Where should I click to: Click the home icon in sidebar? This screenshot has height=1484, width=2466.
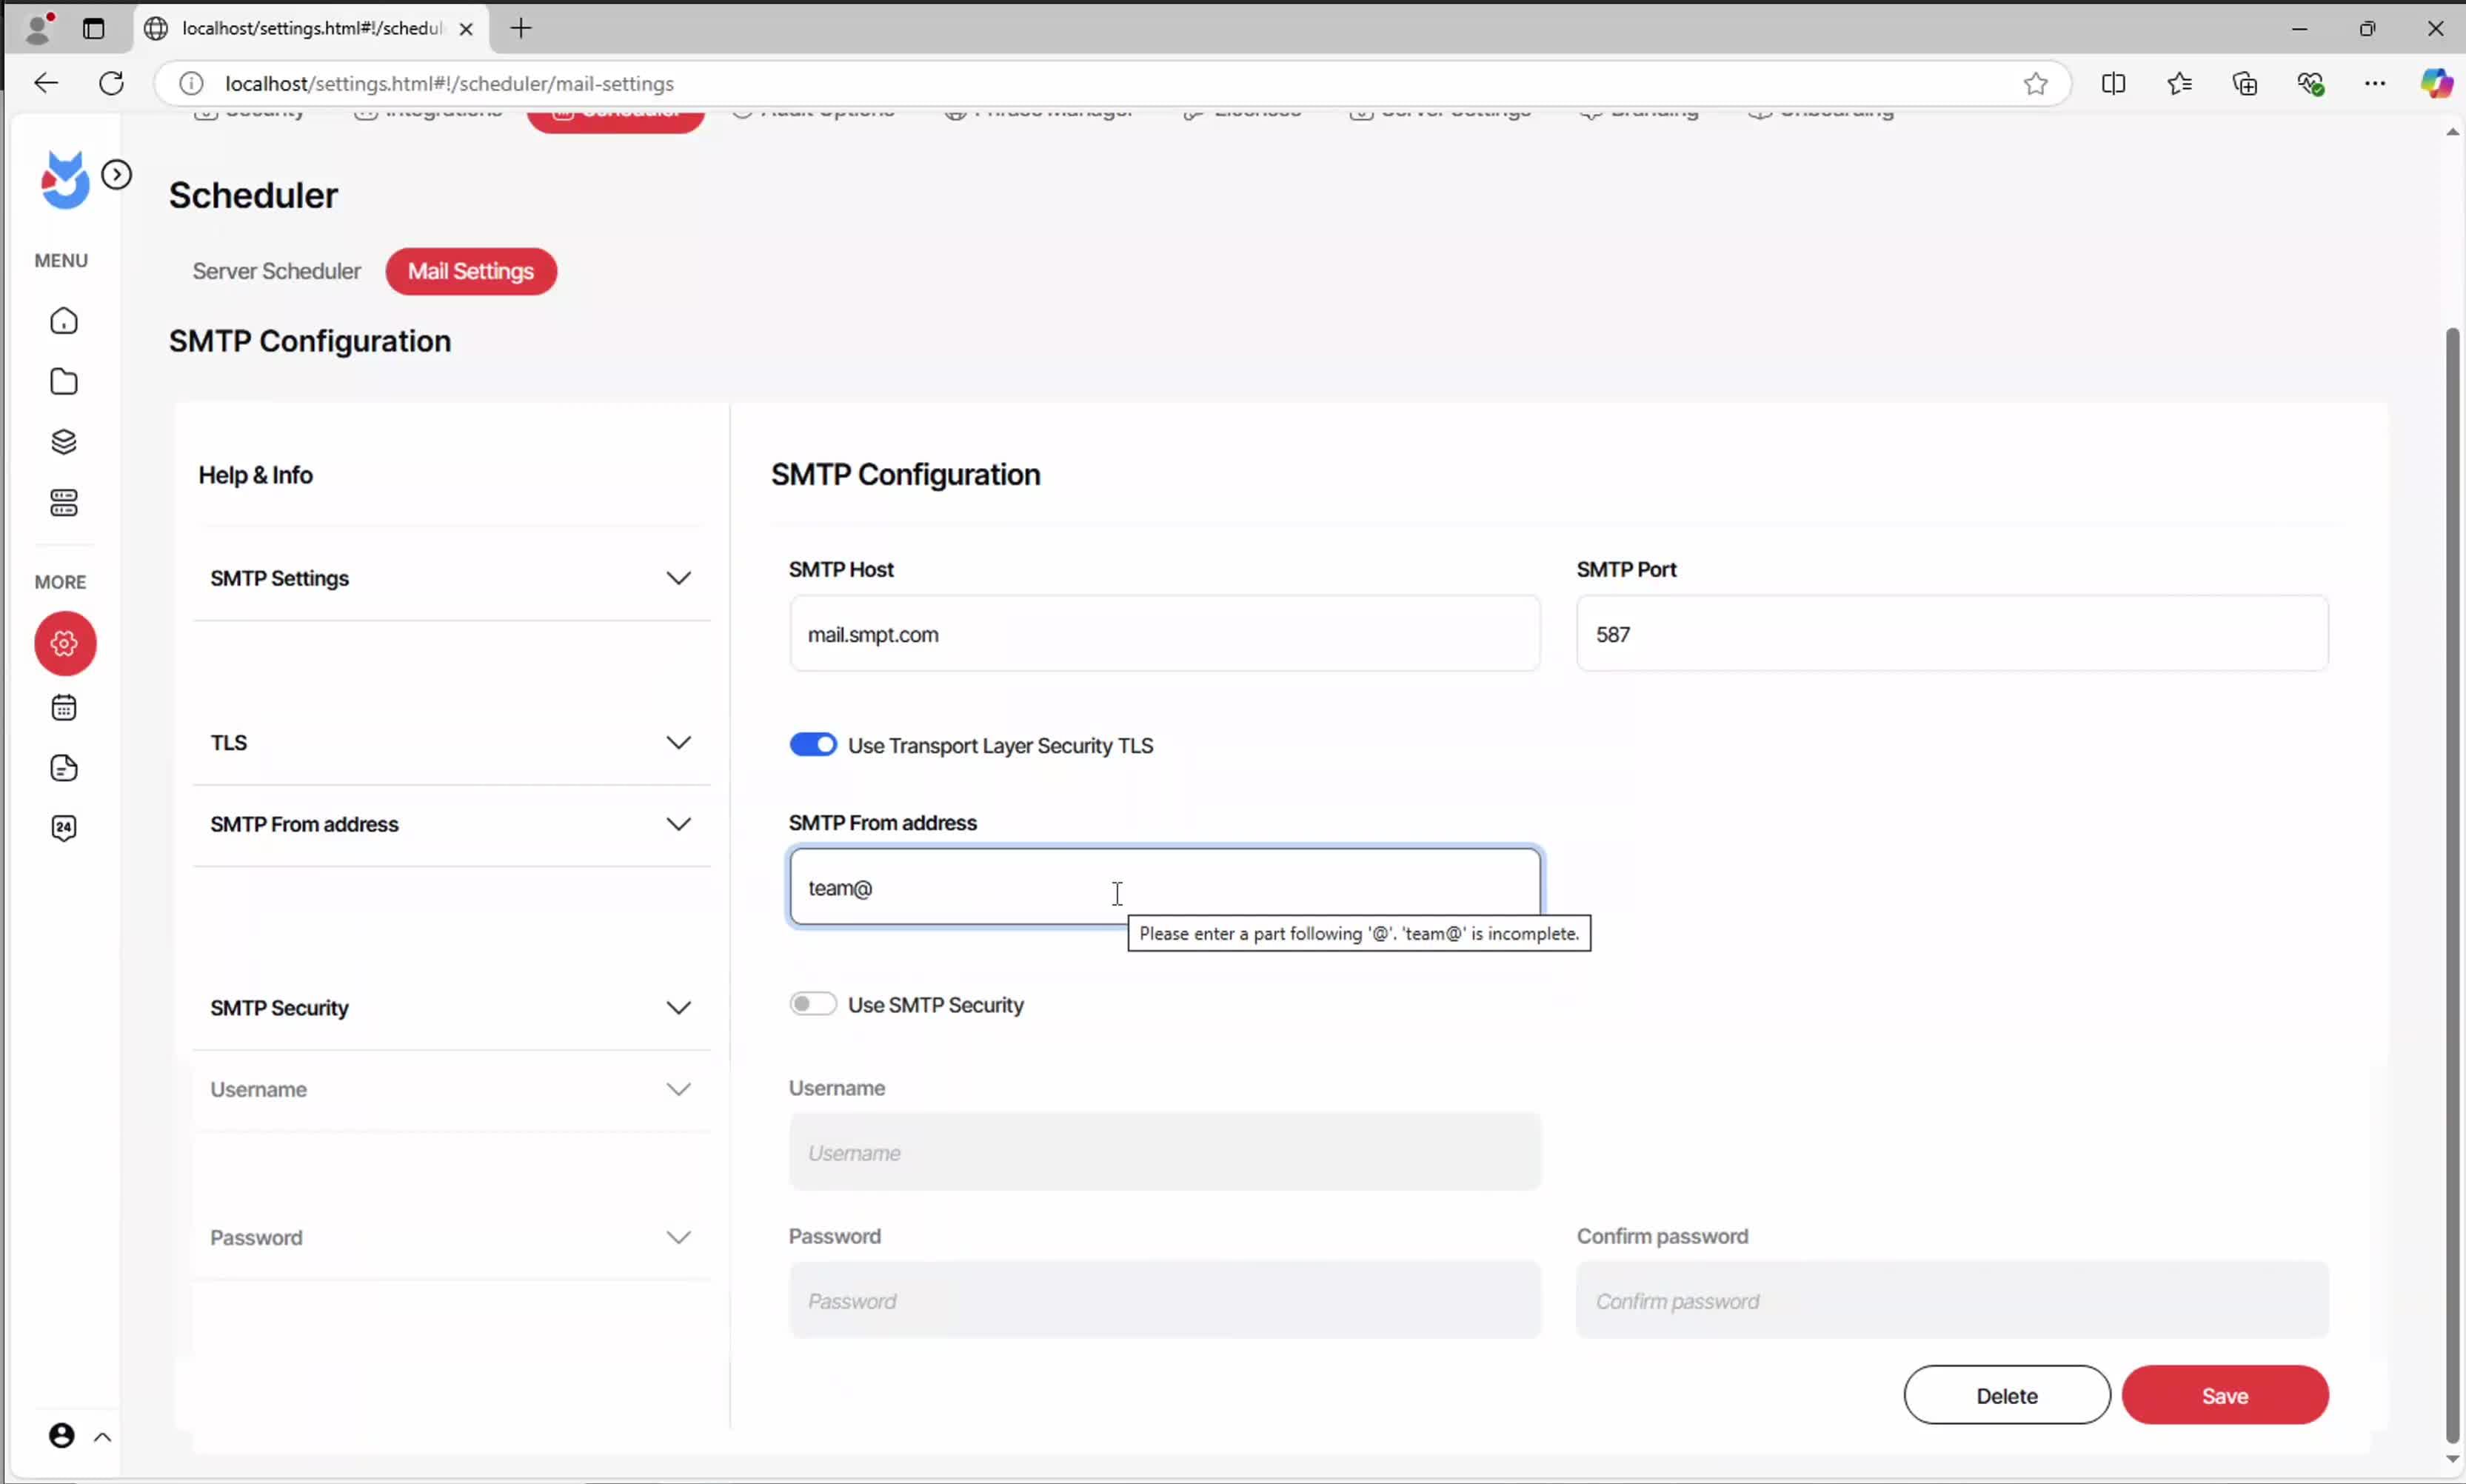point(64,321)
